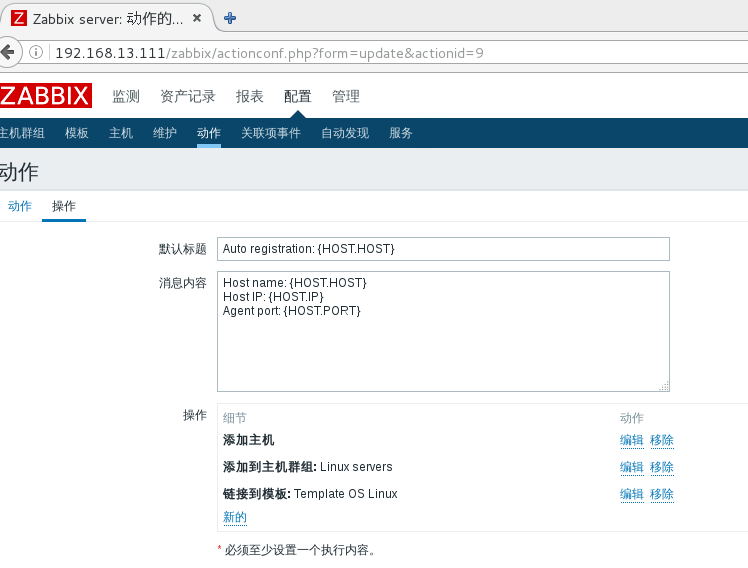Click the 动作 page heading
This screenshot has width=748, height=568.
click(19, 172)
